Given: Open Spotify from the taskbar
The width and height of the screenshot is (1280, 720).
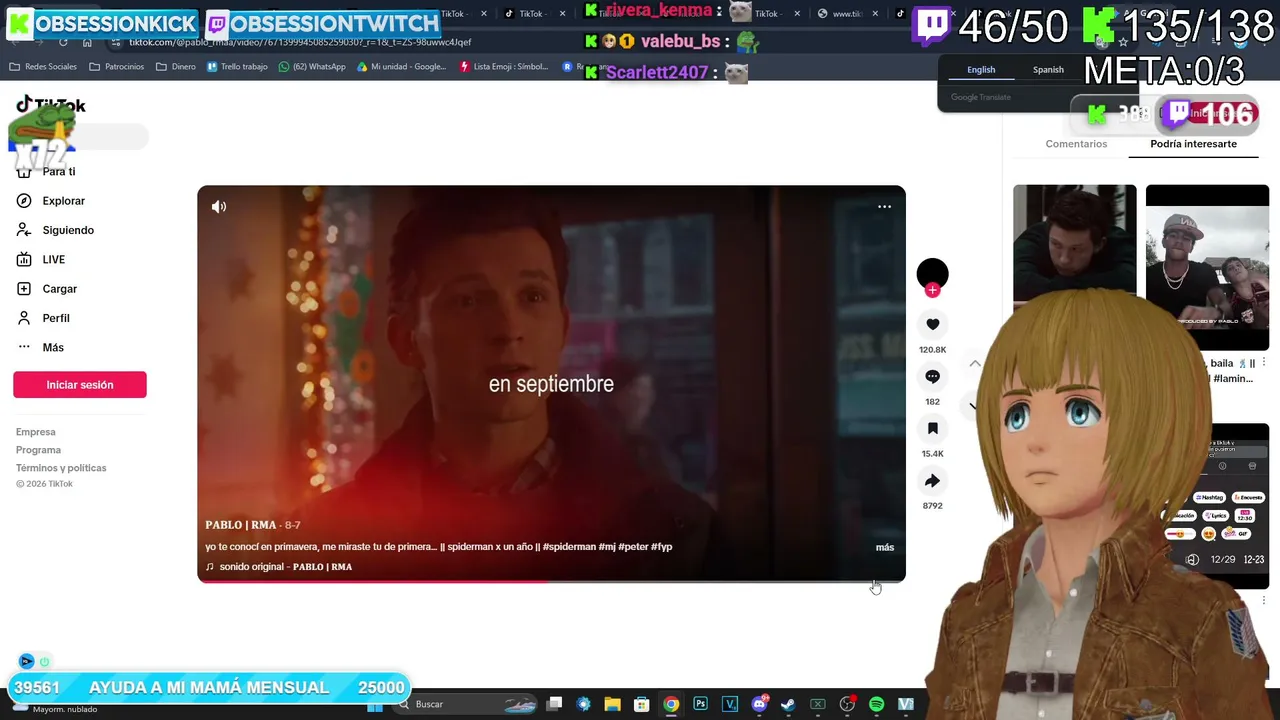Looking at the screenshot, I should (x=876, y=704).
